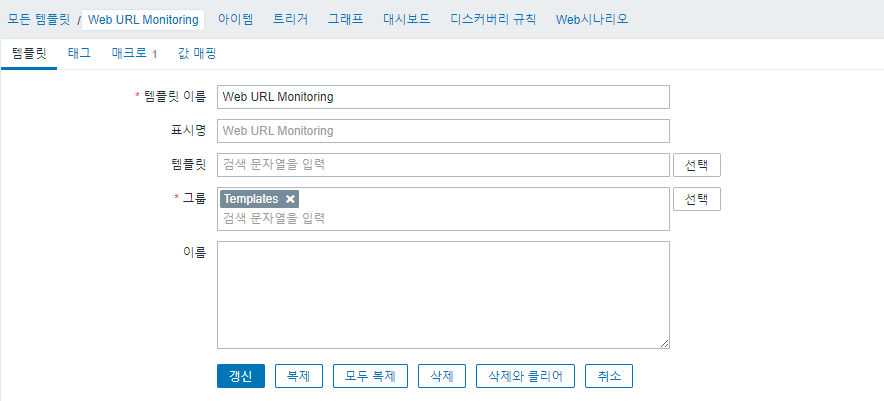Switch to the 태그 tab
The image size is (884, 401).
tap(79, 54)
